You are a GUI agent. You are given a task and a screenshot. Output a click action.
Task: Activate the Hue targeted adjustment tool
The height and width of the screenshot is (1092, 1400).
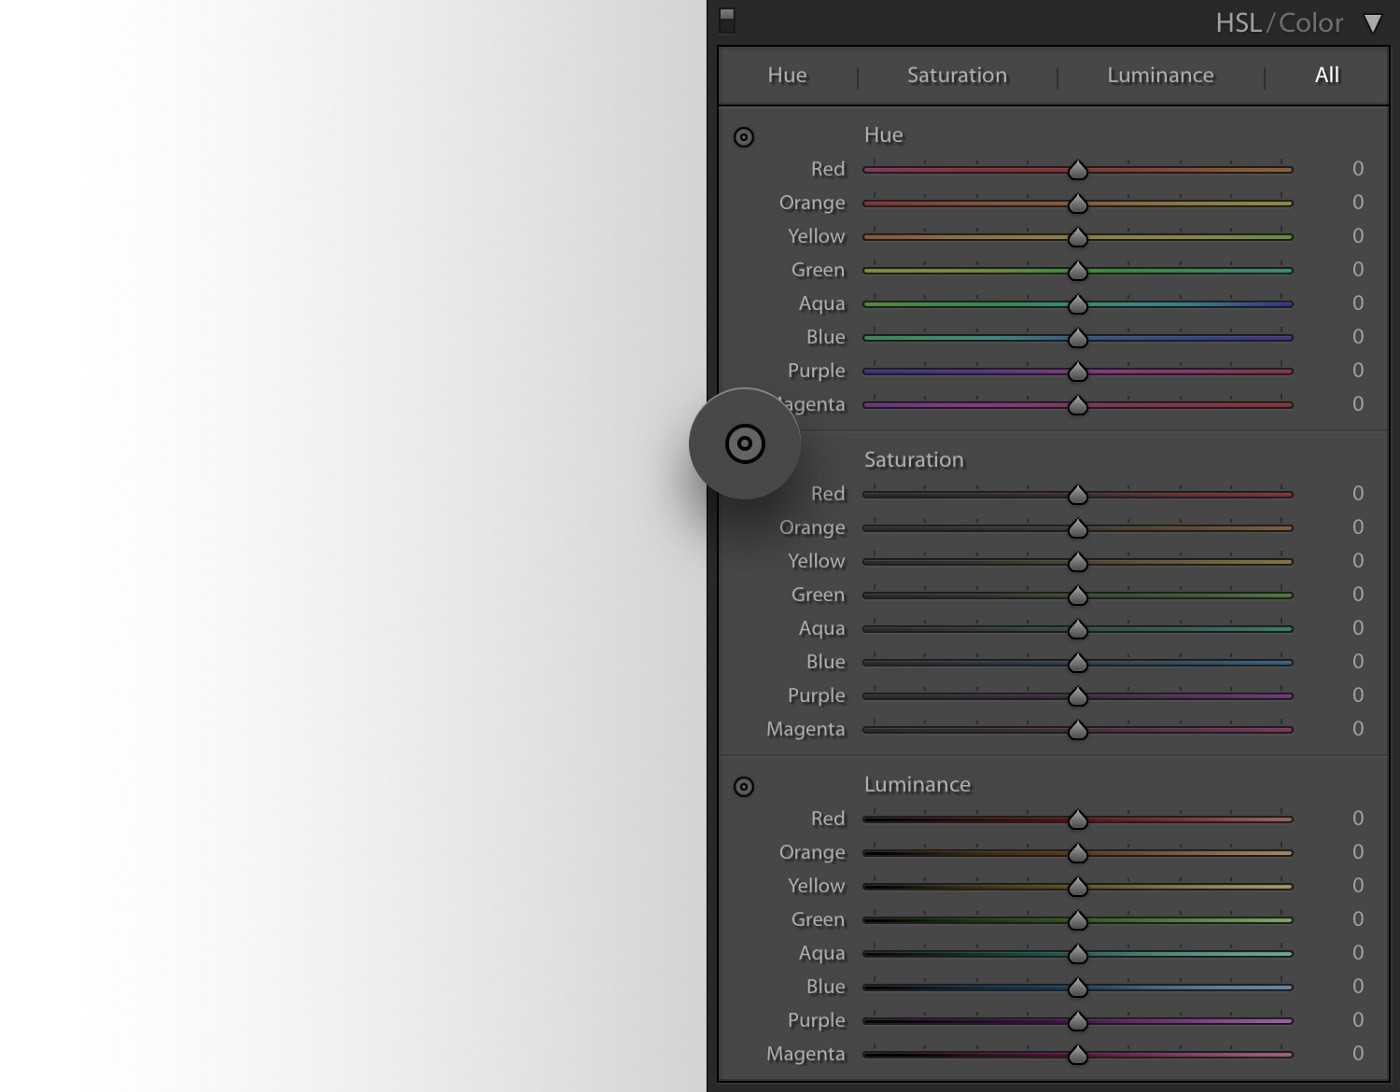(743, 137)
